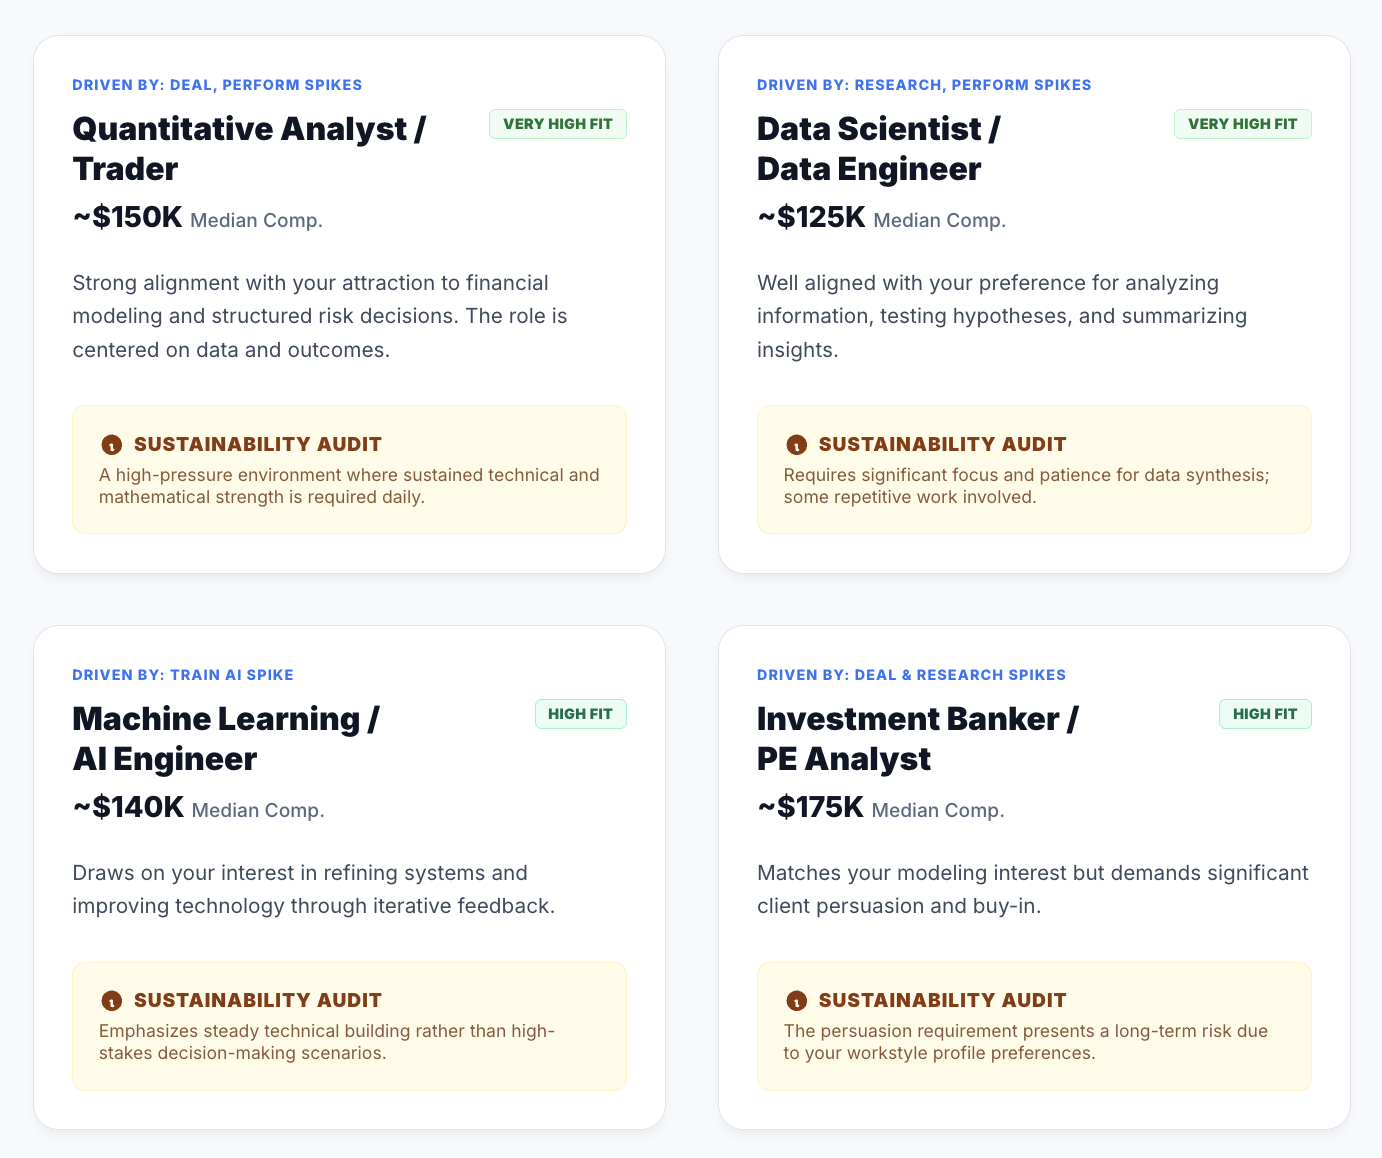Open the Machine Learning / AI Engineer role

coord(224,738)
